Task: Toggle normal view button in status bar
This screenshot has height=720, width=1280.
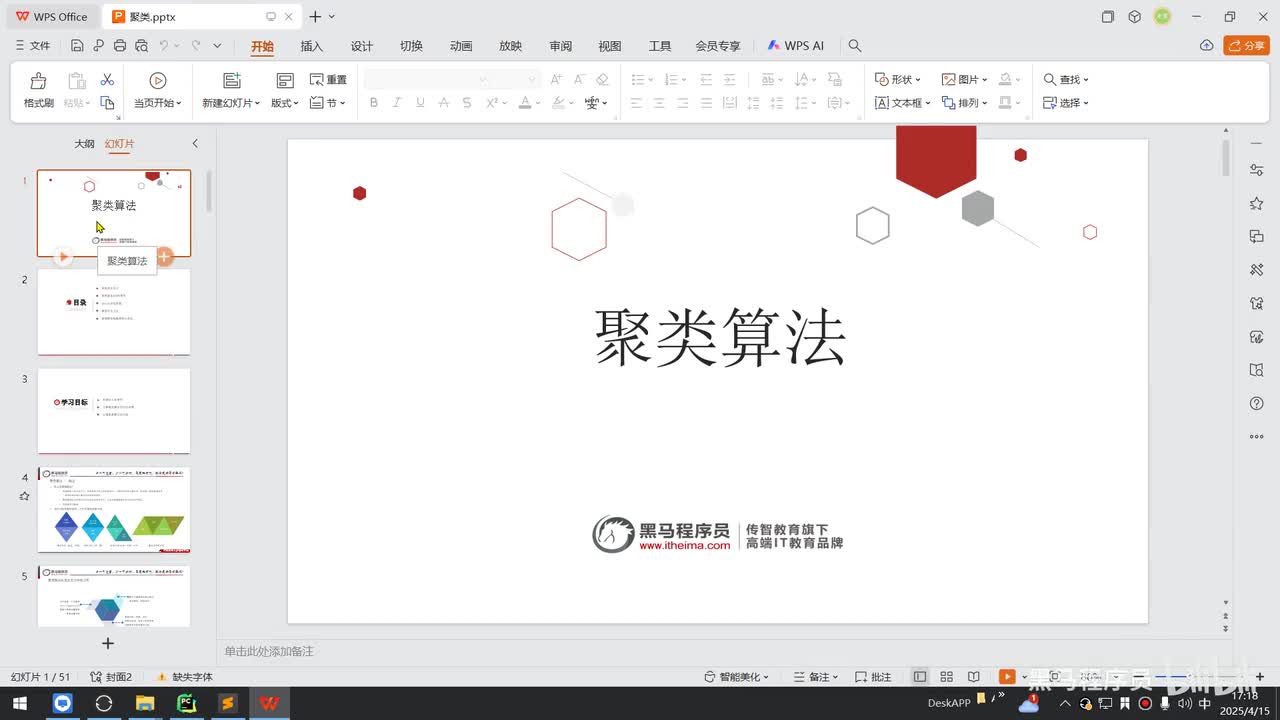Action: point(919,677)
